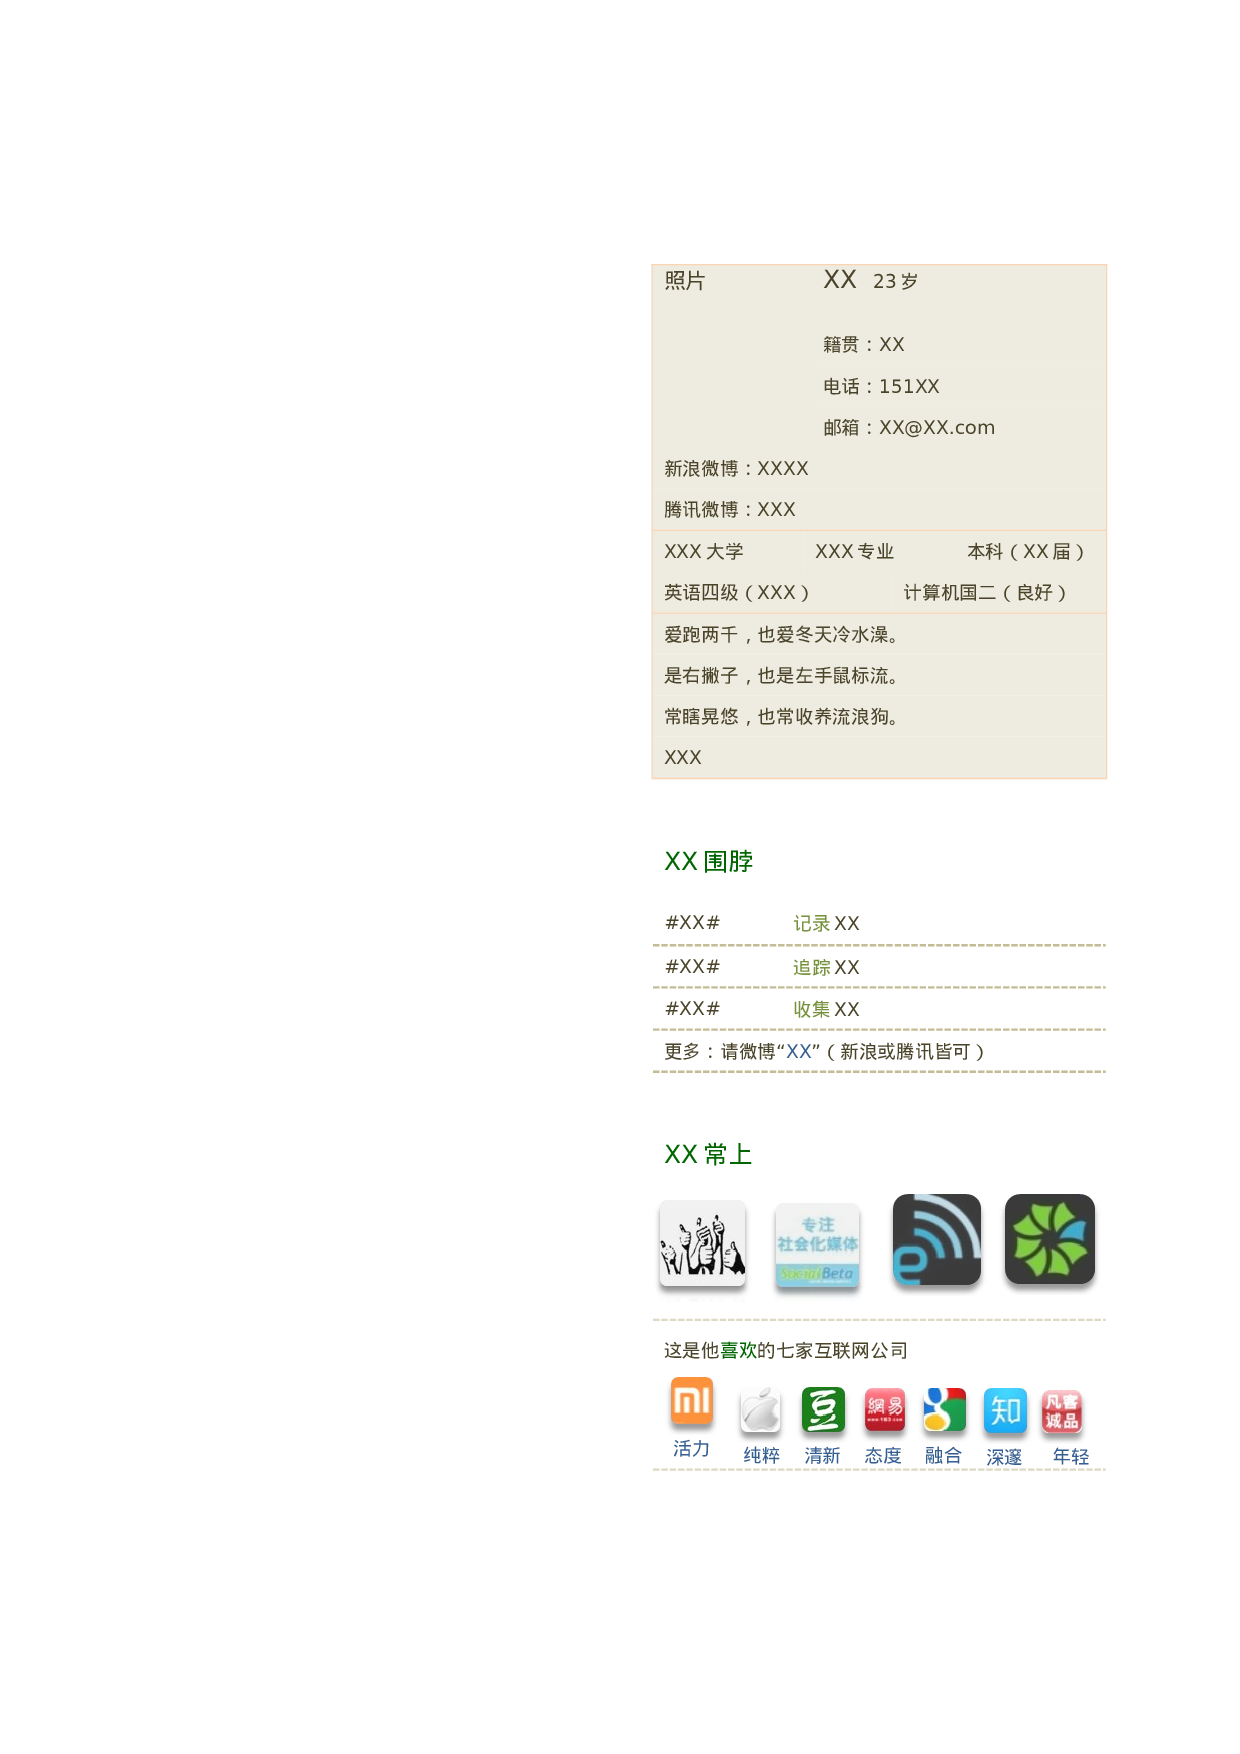This screenshot has height=1754, width=1240.
Task: Click the 融合 label under Google
Action: (943, 1455)
